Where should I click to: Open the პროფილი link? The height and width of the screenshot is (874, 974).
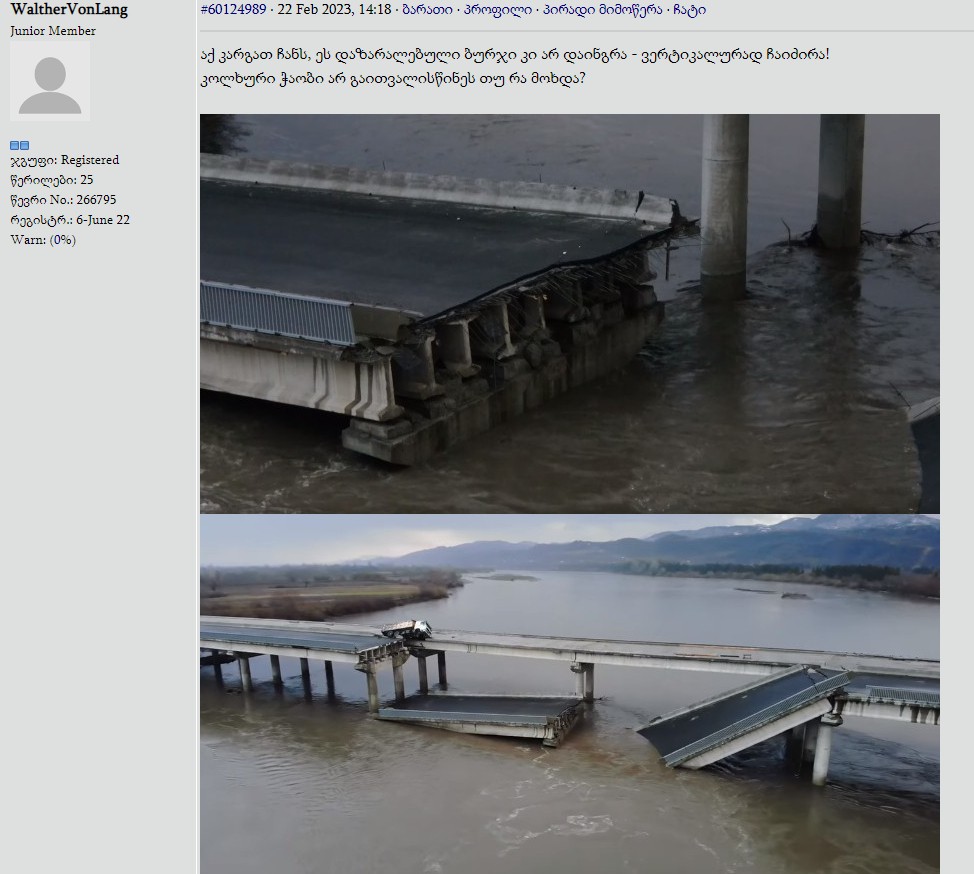pos(498,9)
